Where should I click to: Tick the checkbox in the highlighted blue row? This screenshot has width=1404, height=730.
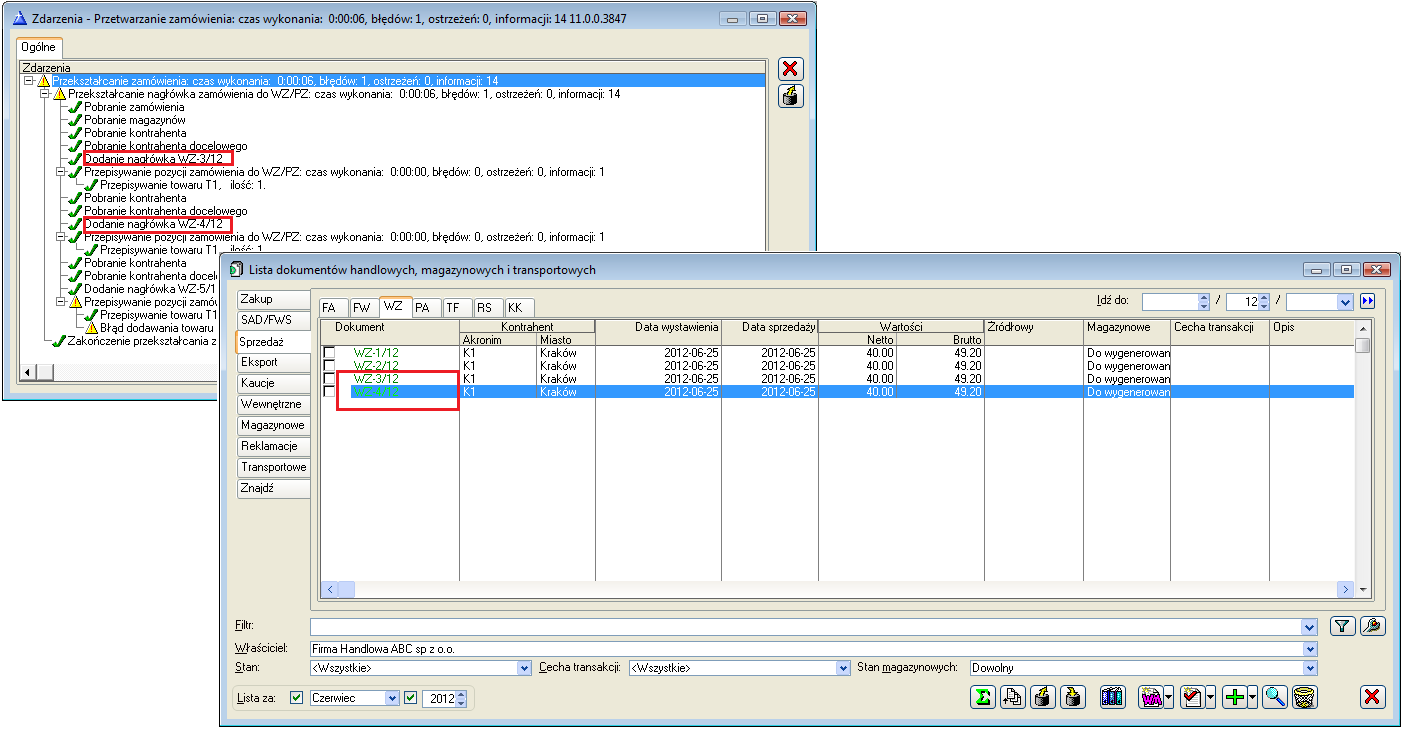tap(329, 392)
